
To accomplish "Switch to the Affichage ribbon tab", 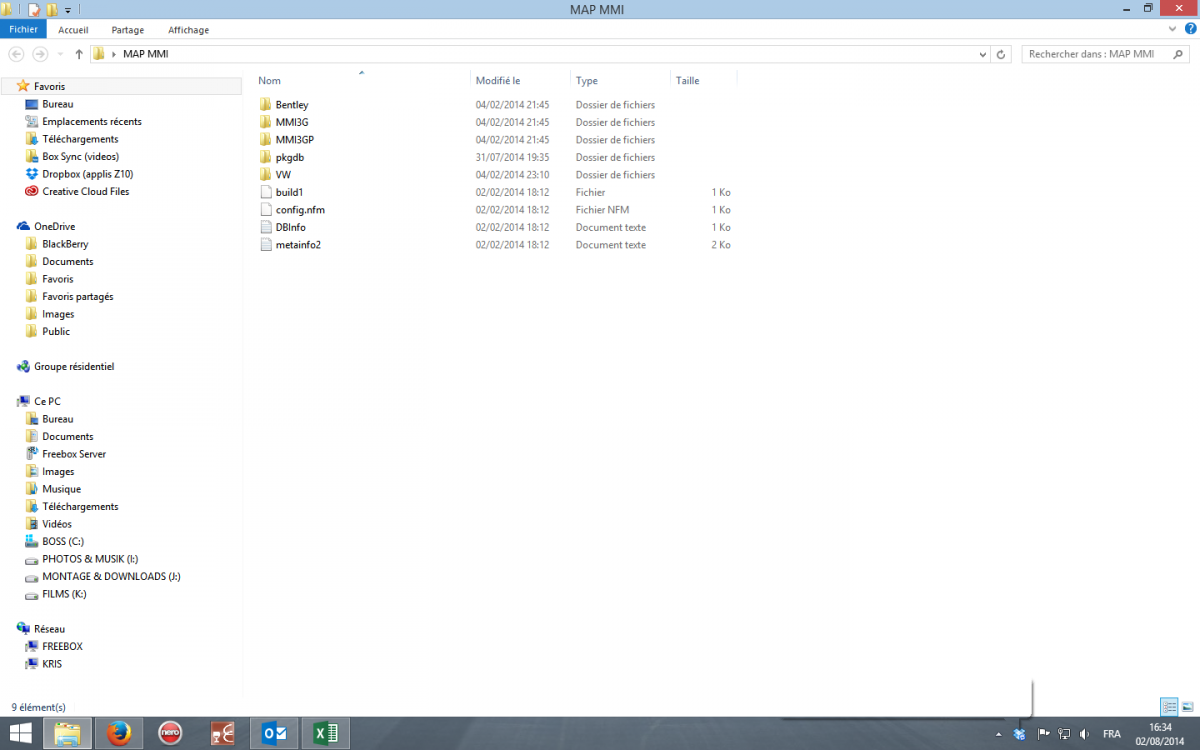I will pyautogui.click(x=188, y=30).
